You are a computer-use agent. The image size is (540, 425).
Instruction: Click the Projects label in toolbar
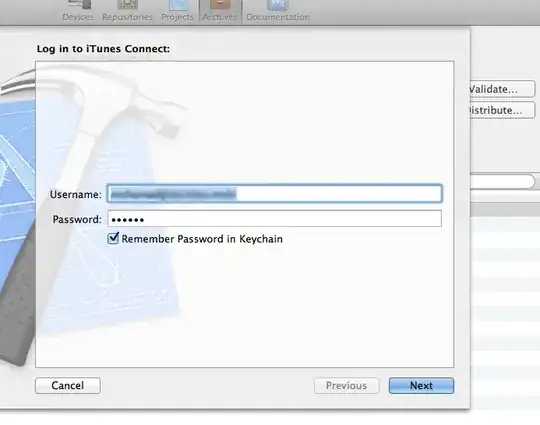click(177, 17)
